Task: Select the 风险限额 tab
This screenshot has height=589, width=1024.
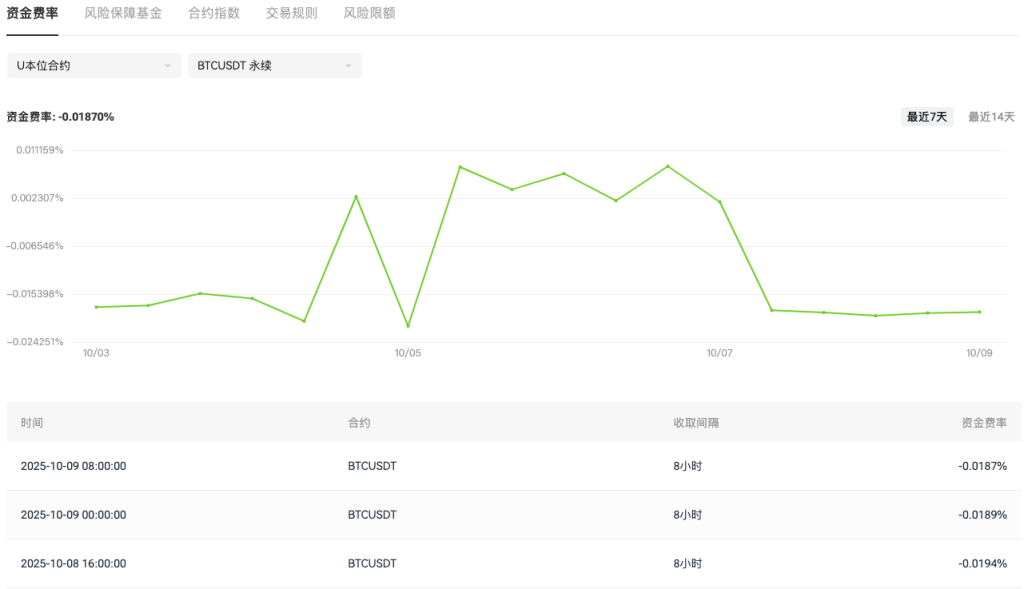Action: click(369, 14)
